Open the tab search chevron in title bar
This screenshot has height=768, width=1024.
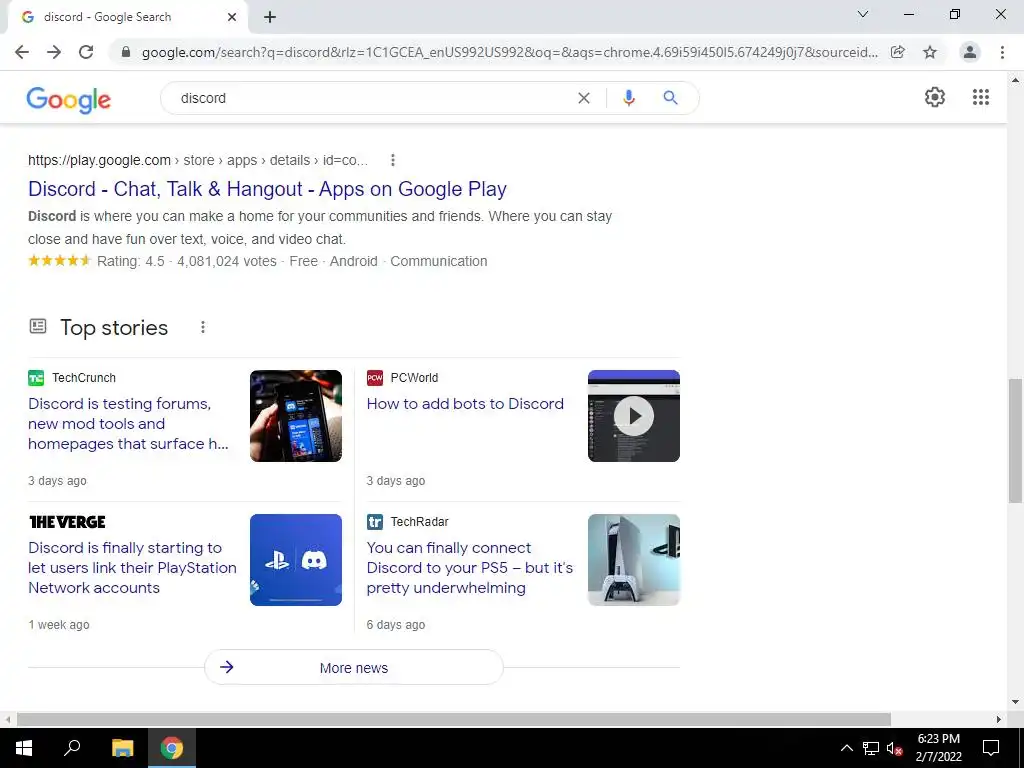(x=863, y=14)
